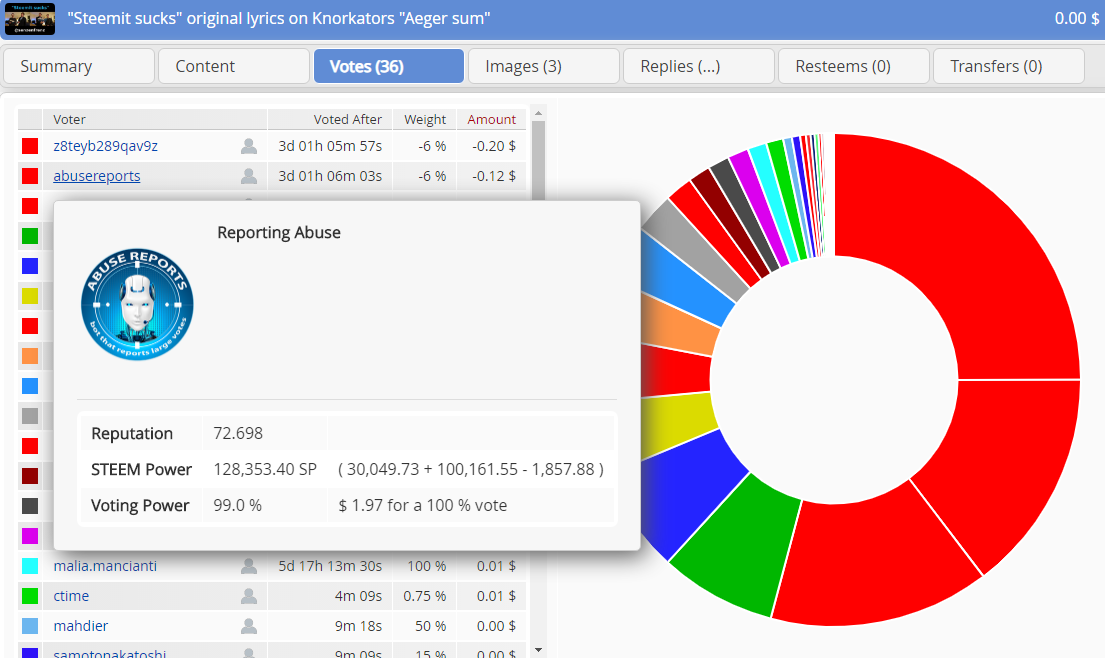Viewport: 1105px width, 658px height.
Task: Sort by the Amount column header
Action: click(x=491, y=119)
